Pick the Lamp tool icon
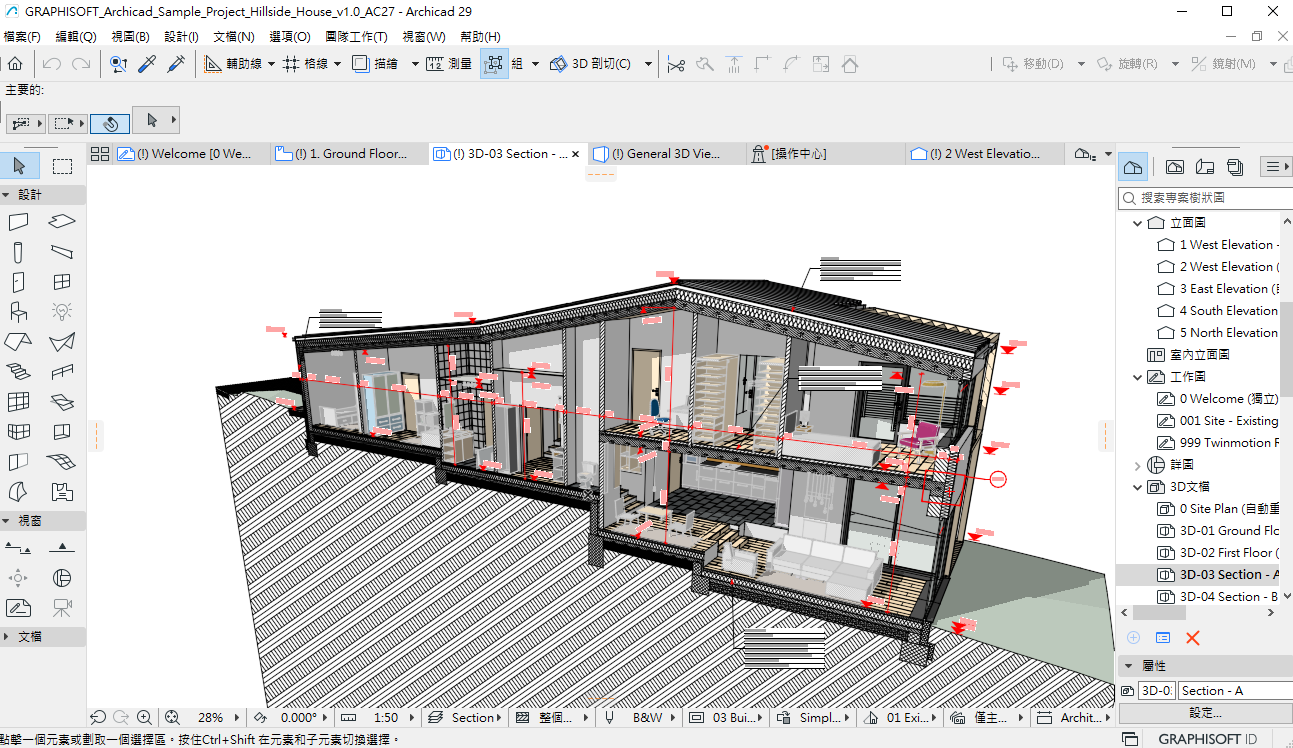 pos(62,312)
